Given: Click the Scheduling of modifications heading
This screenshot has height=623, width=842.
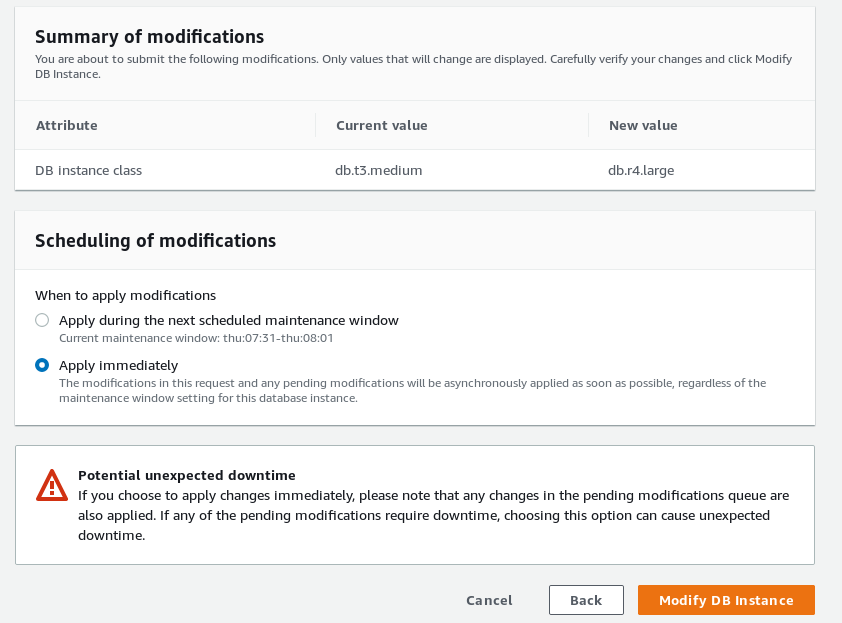Looking at the screenshot, I should [x=155, y=241].
